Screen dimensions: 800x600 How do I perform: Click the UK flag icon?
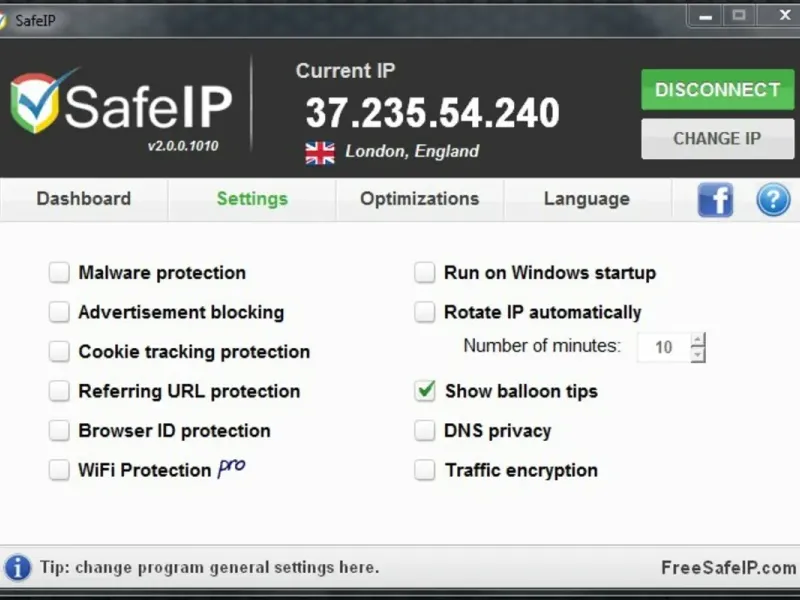[320, 152]
